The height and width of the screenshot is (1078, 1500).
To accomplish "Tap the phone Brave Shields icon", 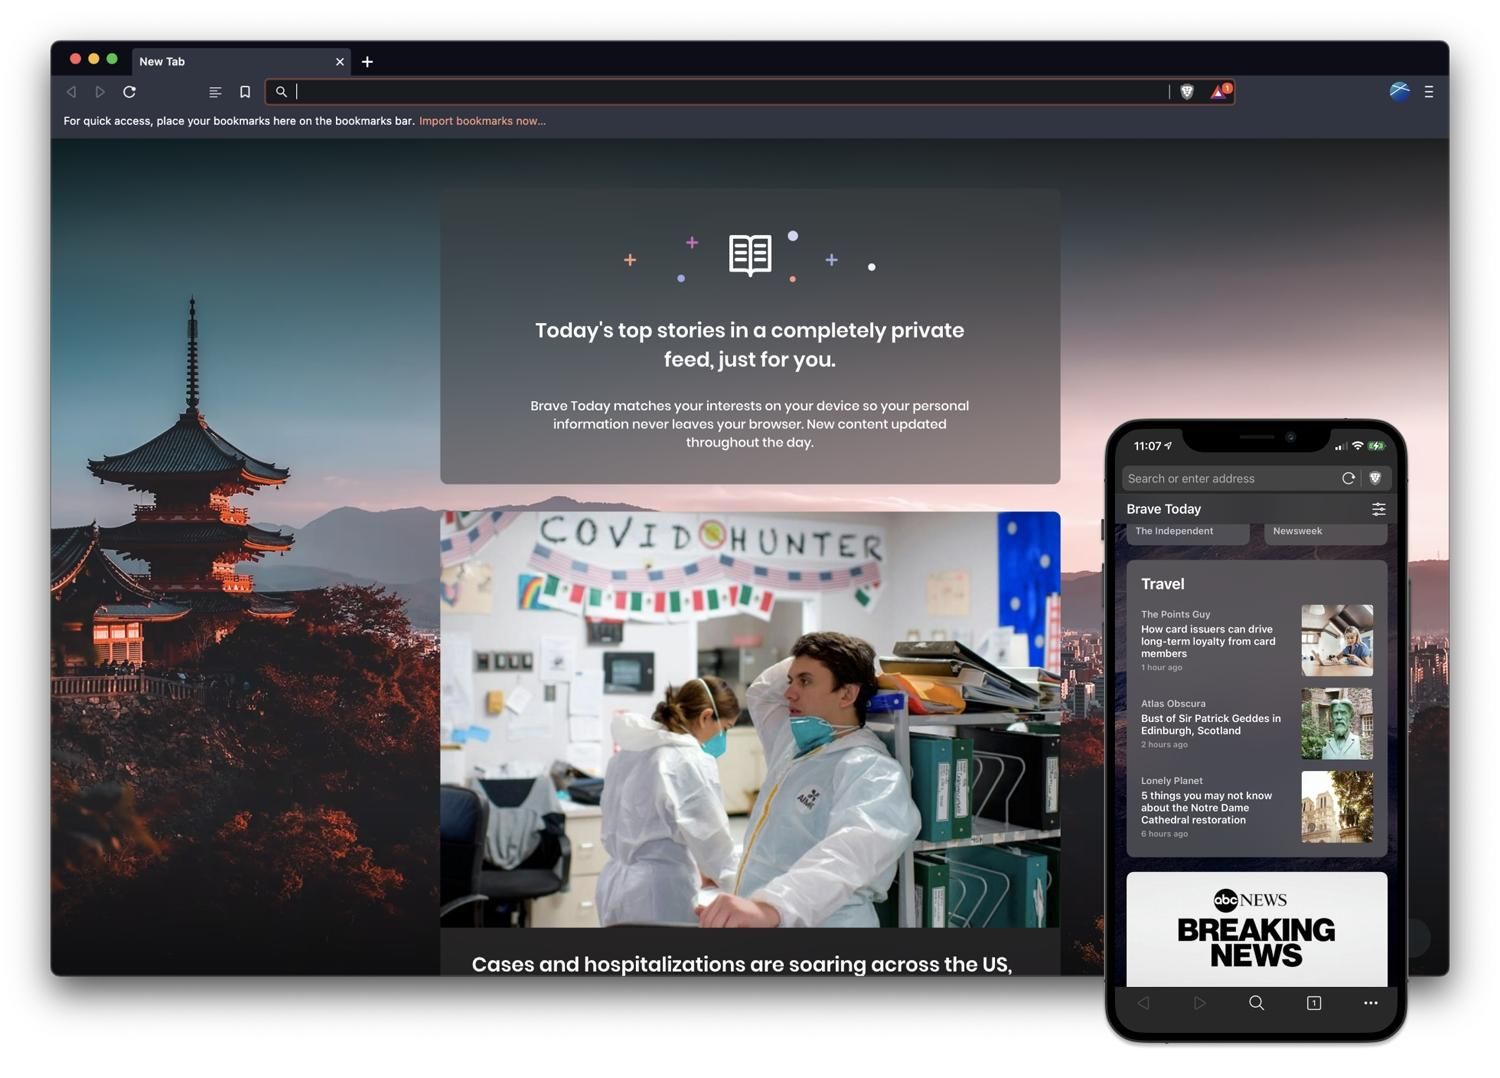I will click(1375, 478).
